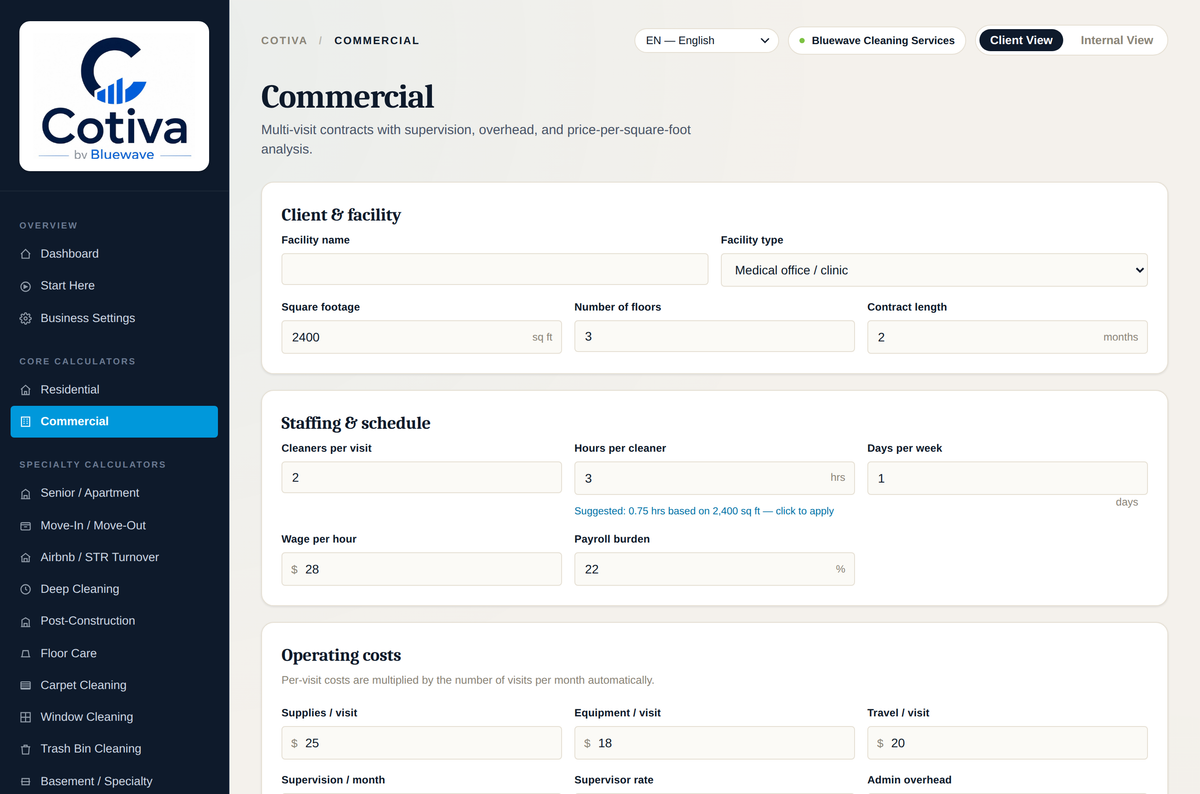1200x794 pixels.
Task: Open the Facility type dropdown
Action: 934,270
